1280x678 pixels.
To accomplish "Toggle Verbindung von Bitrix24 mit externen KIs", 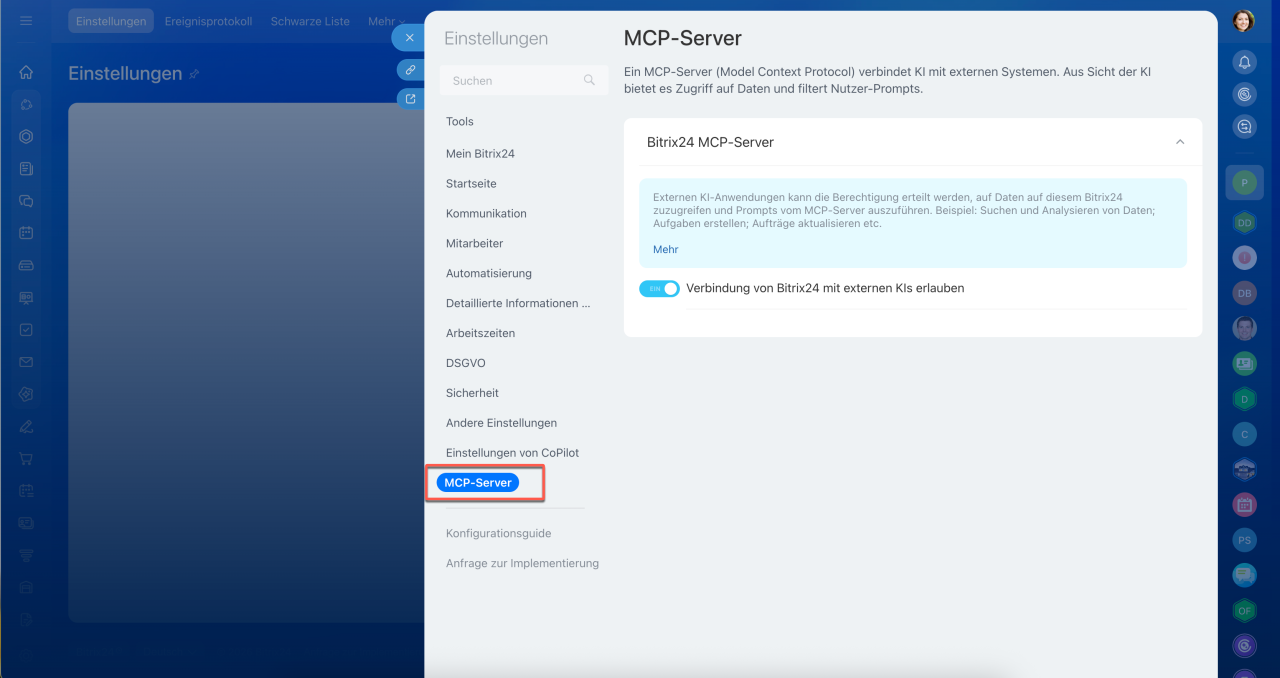I will (659, 288).
